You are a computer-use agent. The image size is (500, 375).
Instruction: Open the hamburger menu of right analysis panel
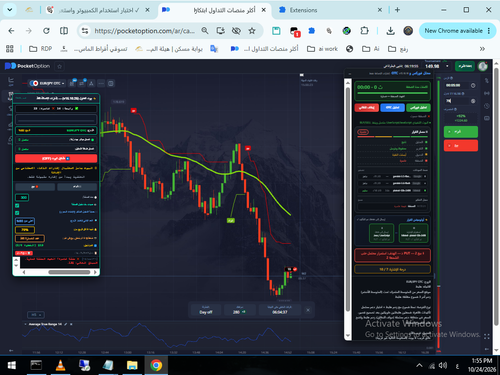click(x=349, y=73)
